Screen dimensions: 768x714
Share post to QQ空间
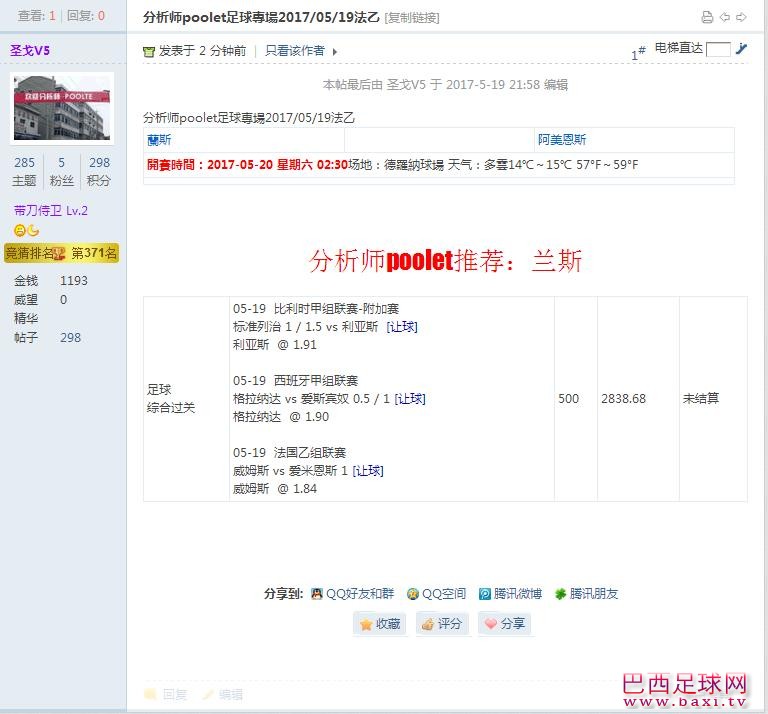[x=438, y=593]
